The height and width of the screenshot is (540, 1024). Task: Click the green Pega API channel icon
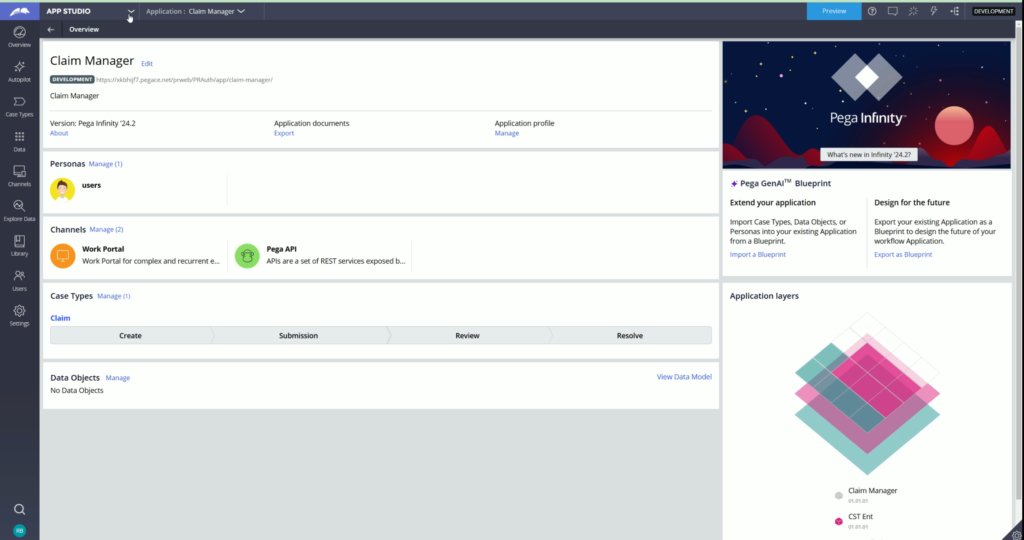(247, 255)
